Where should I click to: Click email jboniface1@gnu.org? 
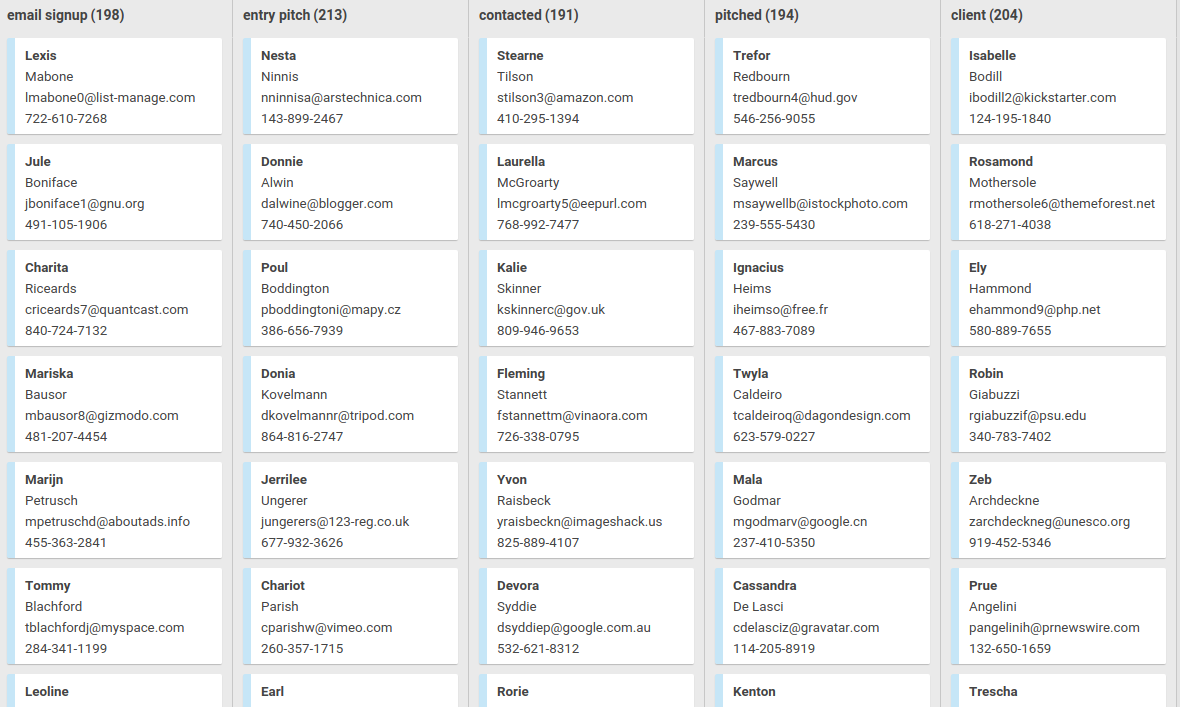click(x=85, y=204)
